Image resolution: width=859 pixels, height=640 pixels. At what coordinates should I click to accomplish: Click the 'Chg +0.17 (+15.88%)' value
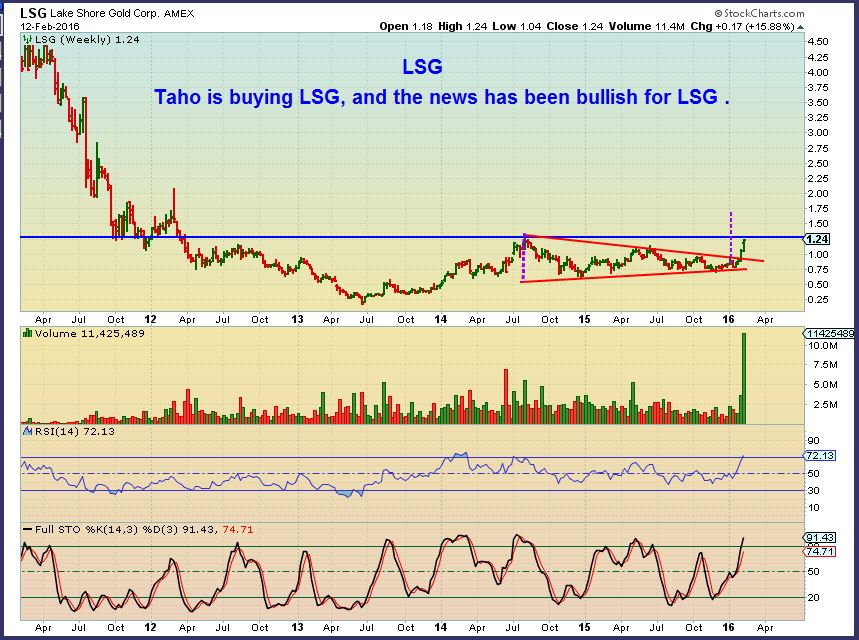point(742,26)
